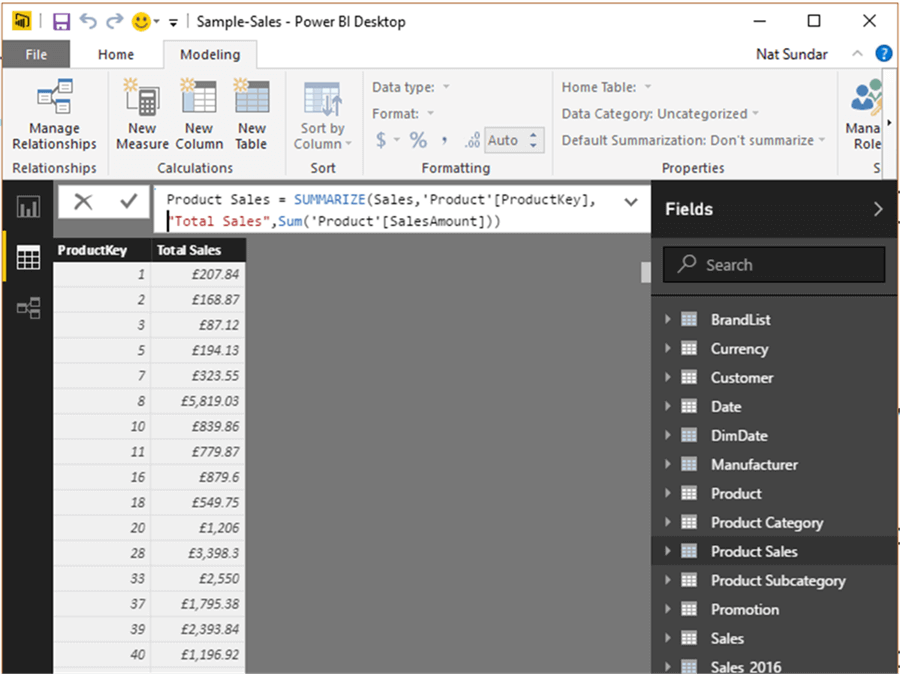Click the Save icon in the title bar
Image resolution: width=900 pixels, height=674 pixels.
61,22
